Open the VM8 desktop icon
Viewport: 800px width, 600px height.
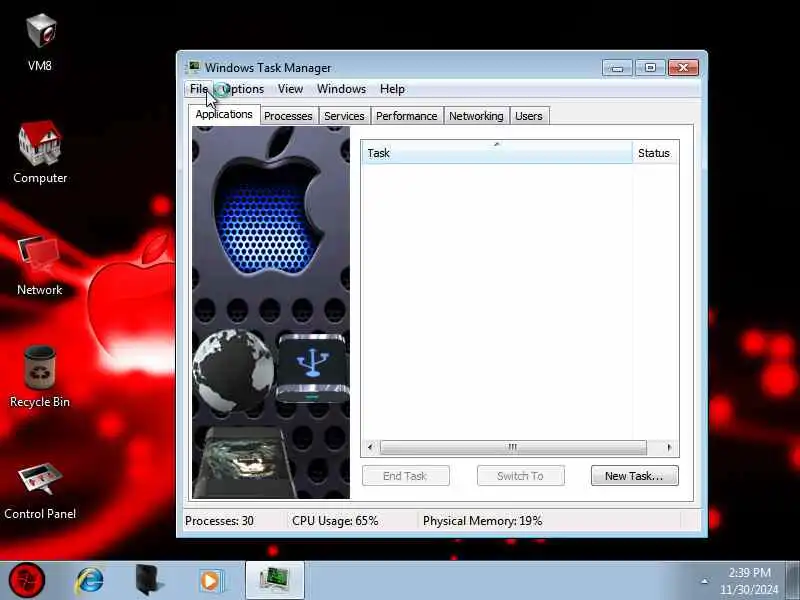(40, 42)
